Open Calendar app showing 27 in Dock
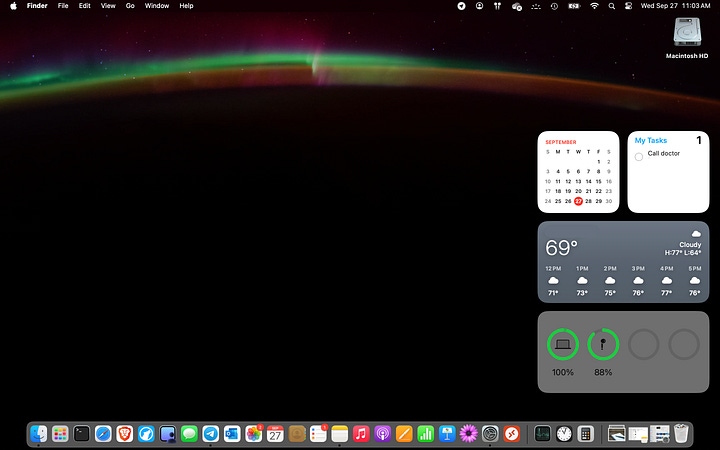The width and height of the screenshot is (720, 450). 275,433
